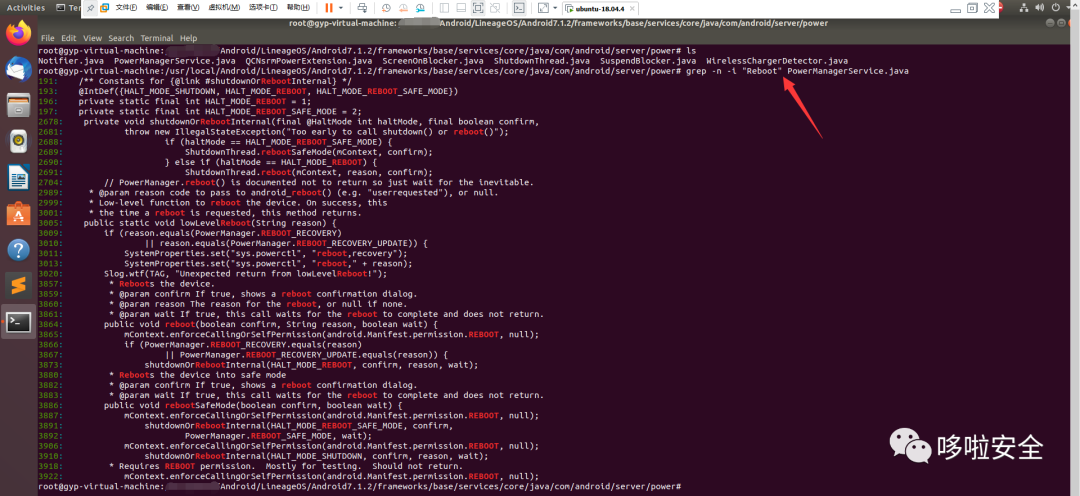Open the terminal Terminal menu

tap(157, 39)
